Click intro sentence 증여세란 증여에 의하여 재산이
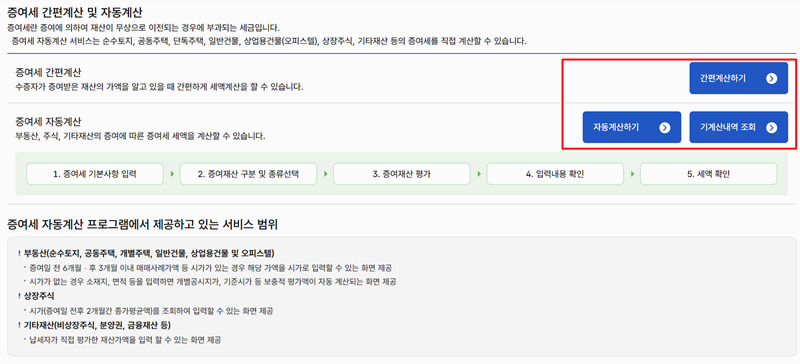Screen dimensions: 800x364 [x=143, y=28]
